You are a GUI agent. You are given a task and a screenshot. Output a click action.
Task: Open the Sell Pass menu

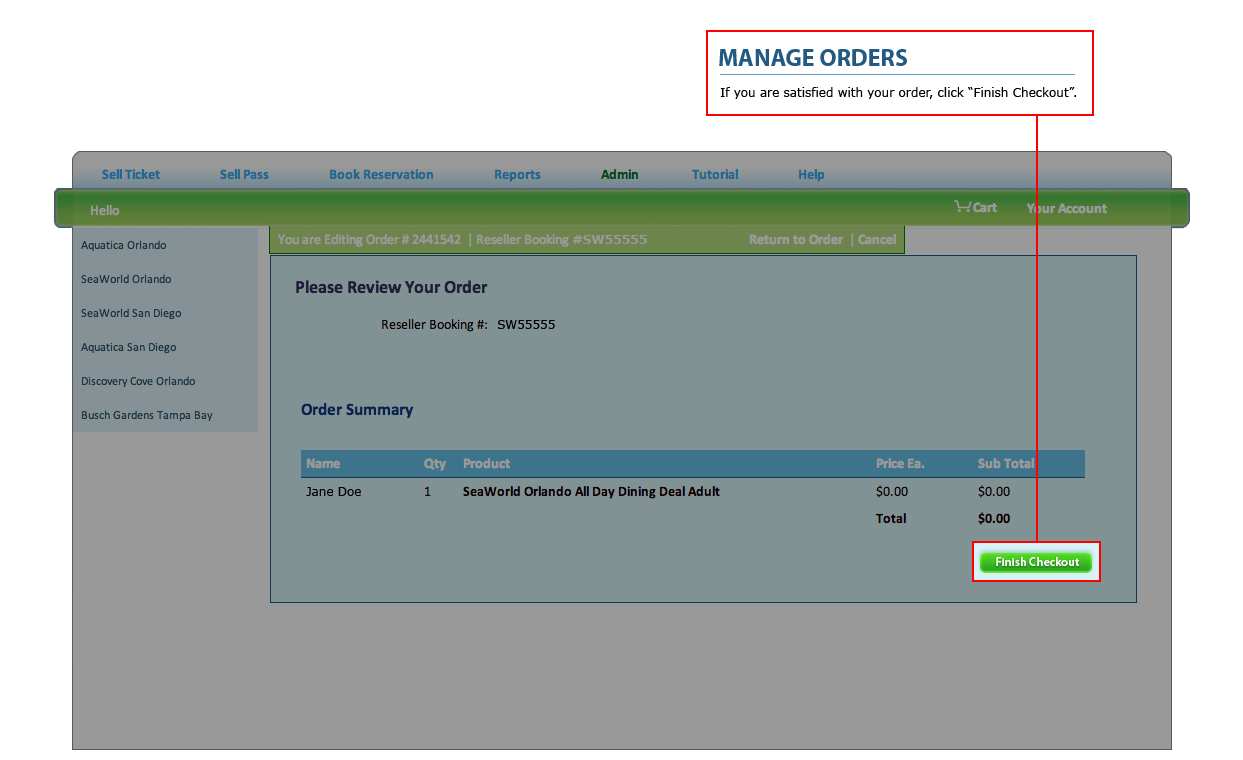244,174
